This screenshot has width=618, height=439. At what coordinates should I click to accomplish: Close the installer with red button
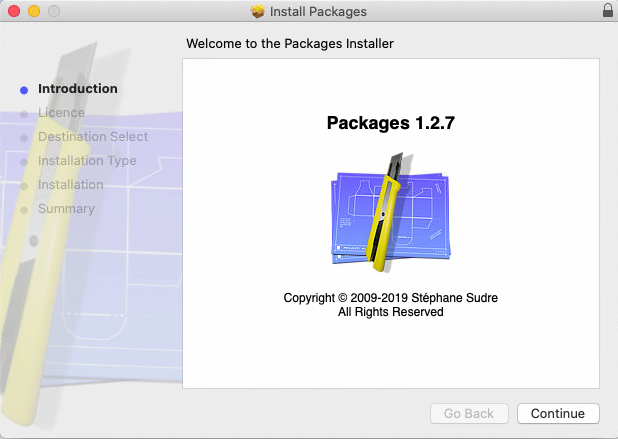coord(14,11)
